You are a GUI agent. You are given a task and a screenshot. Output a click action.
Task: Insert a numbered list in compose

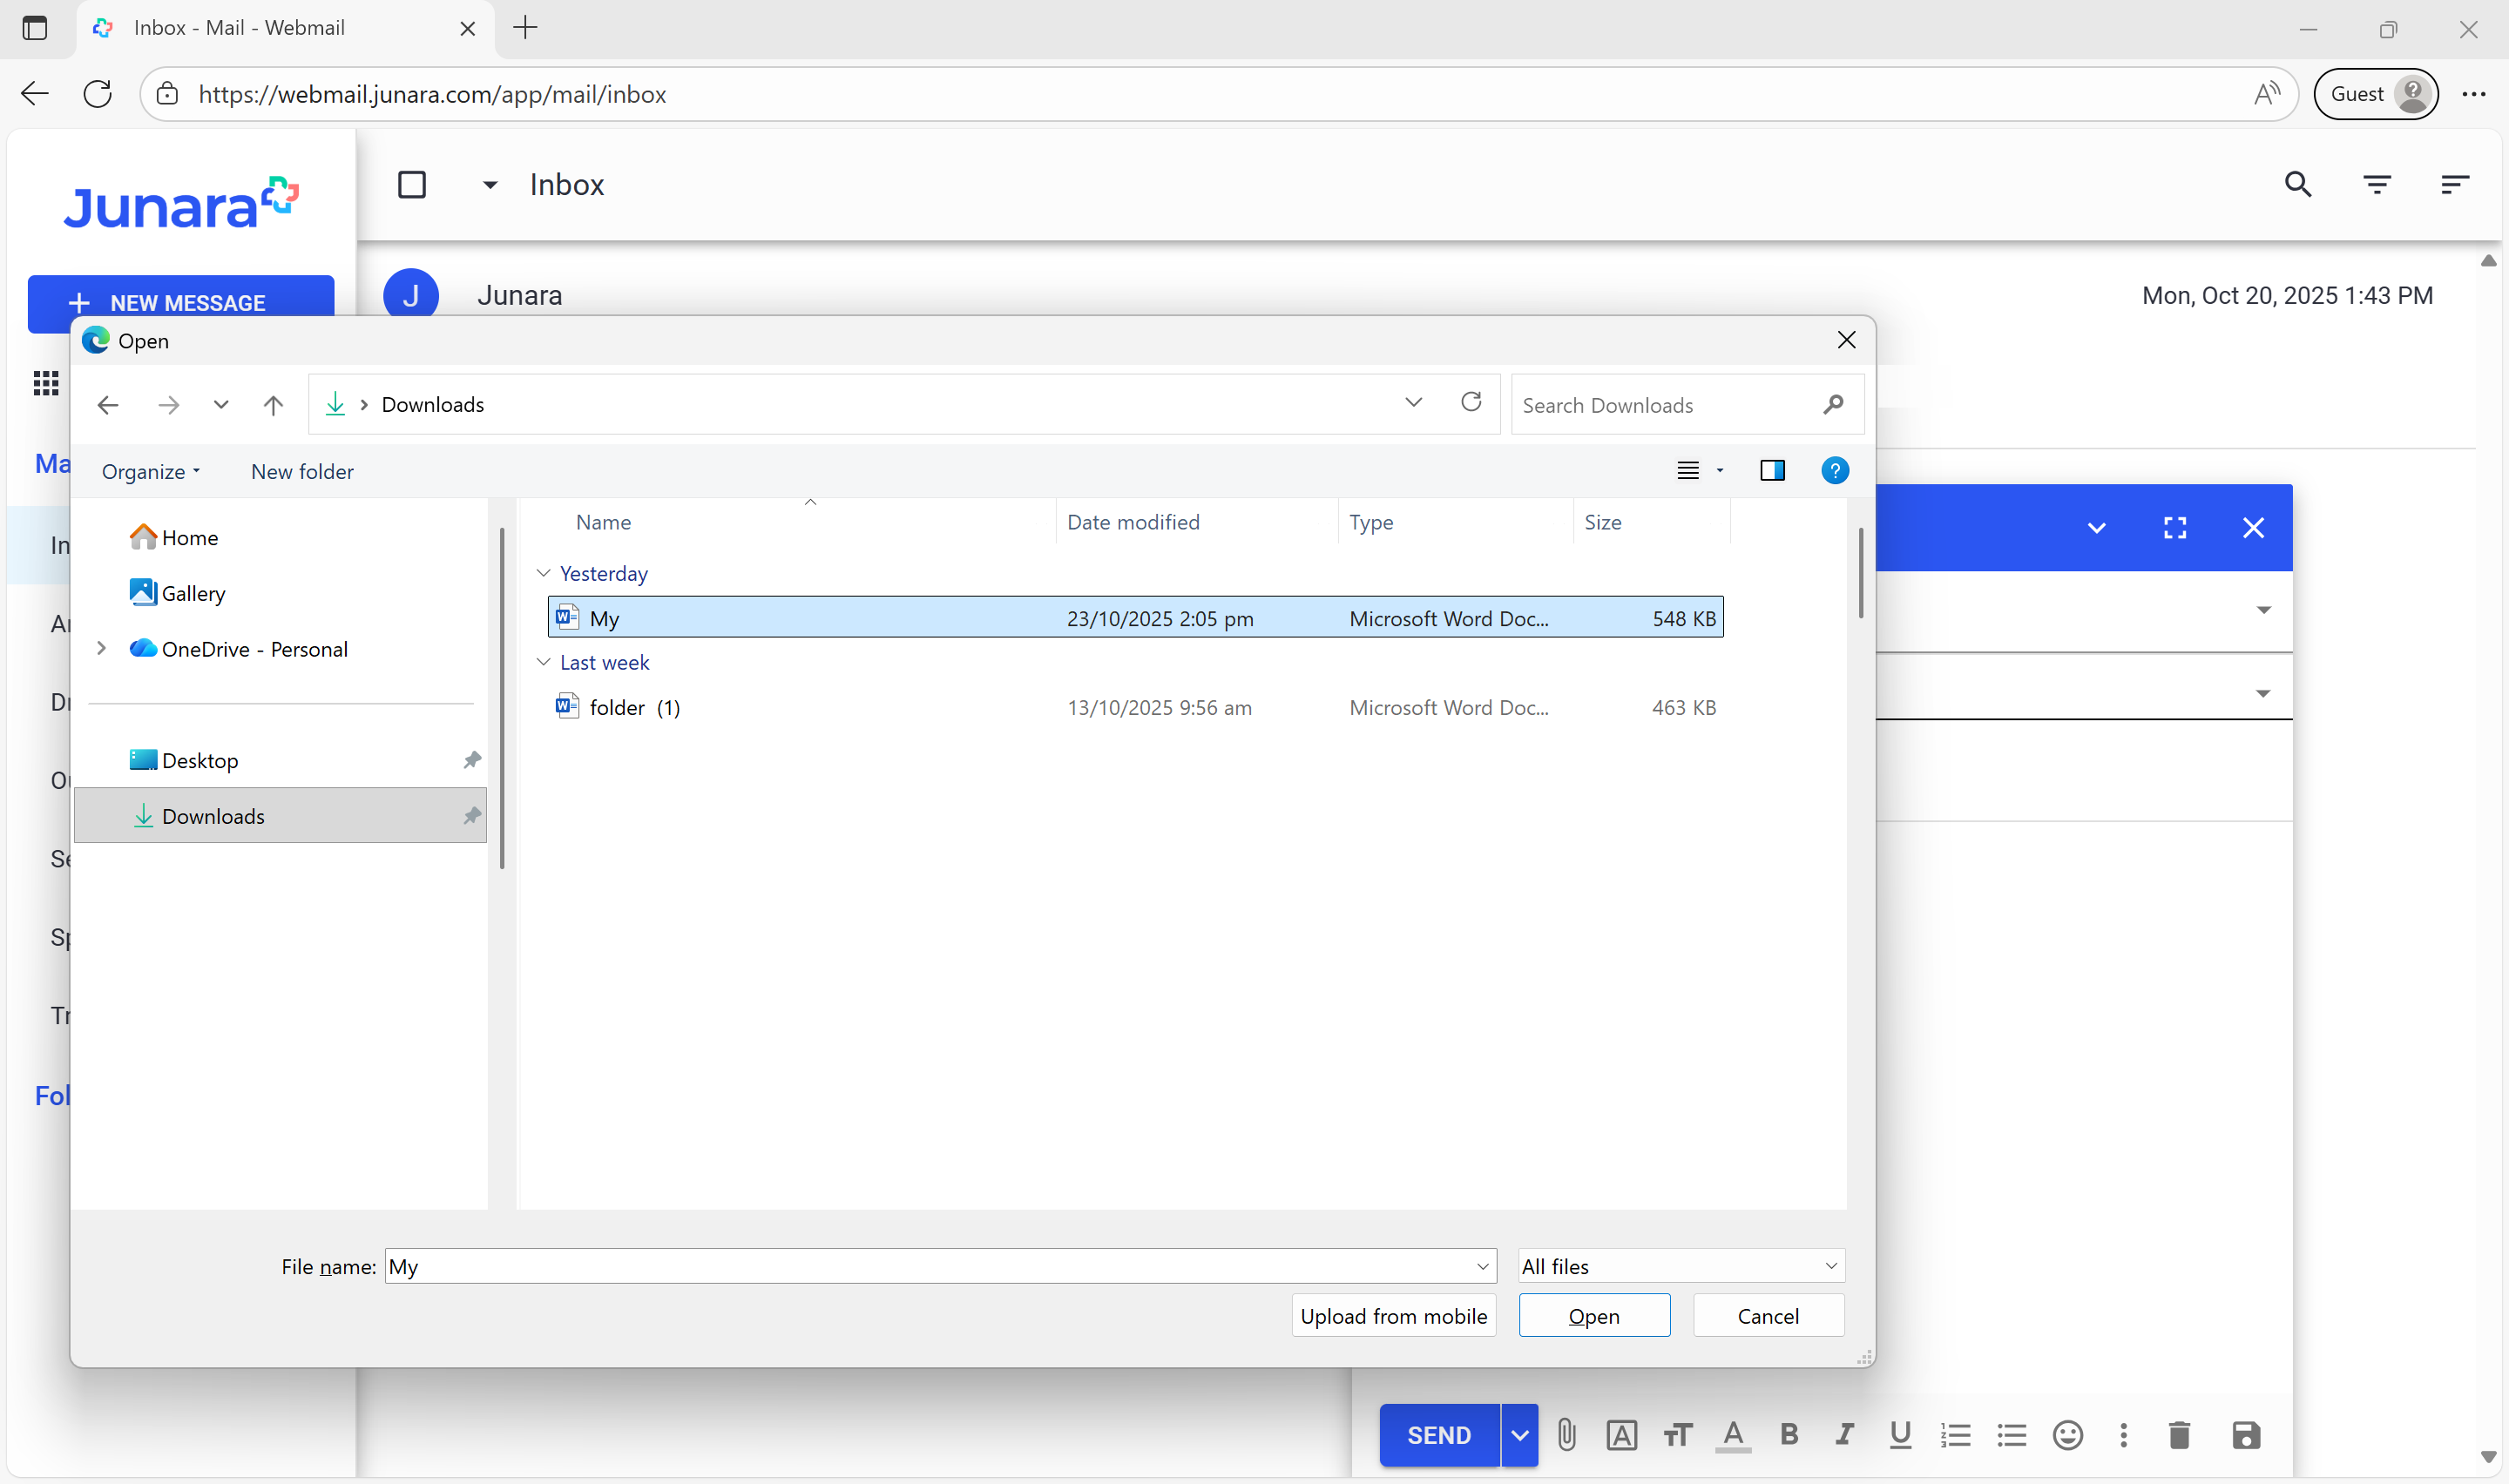point(1955,1435)
